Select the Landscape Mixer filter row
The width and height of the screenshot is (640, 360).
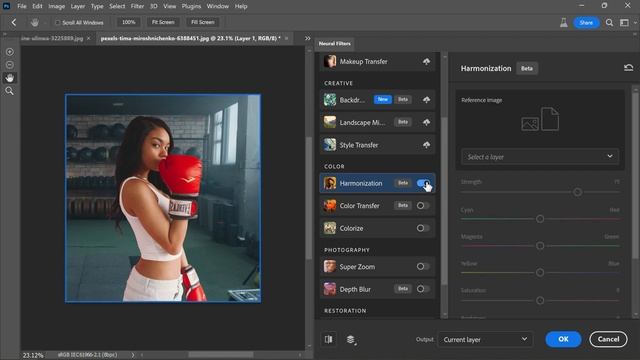click(x=377, y=122)
